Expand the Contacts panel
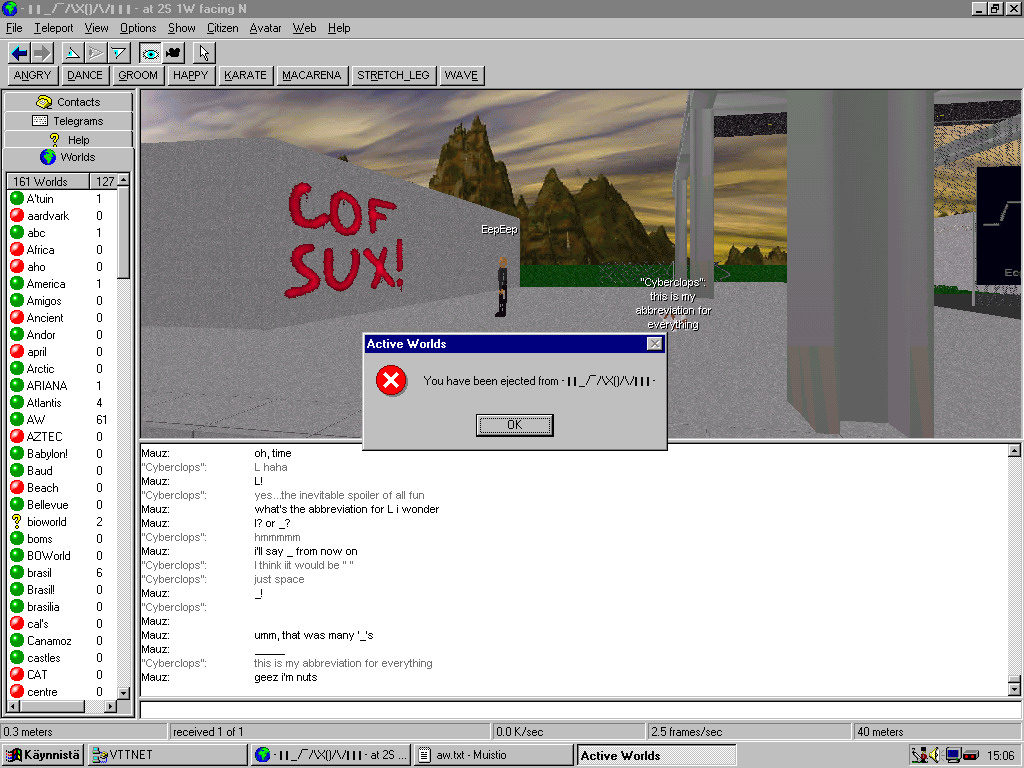This screenshot has width=1024, height=768. pos(68,102)
